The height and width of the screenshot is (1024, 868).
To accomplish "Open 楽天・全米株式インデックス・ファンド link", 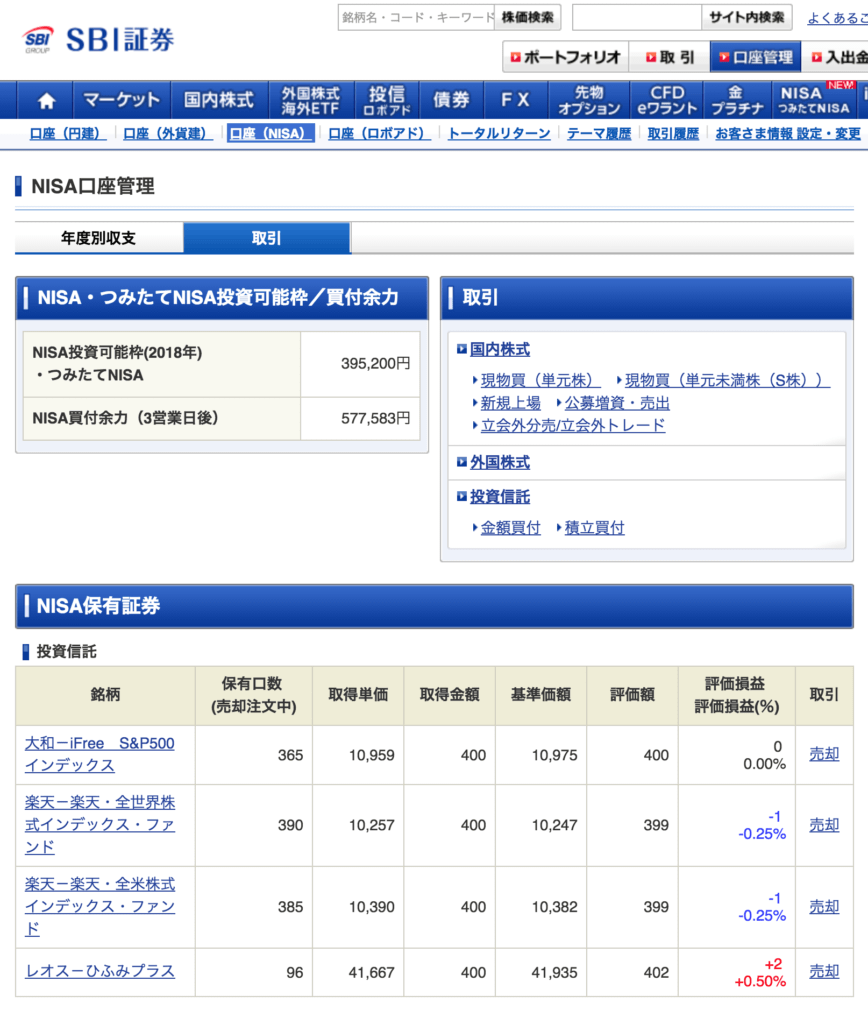I will tap(100, 906).
